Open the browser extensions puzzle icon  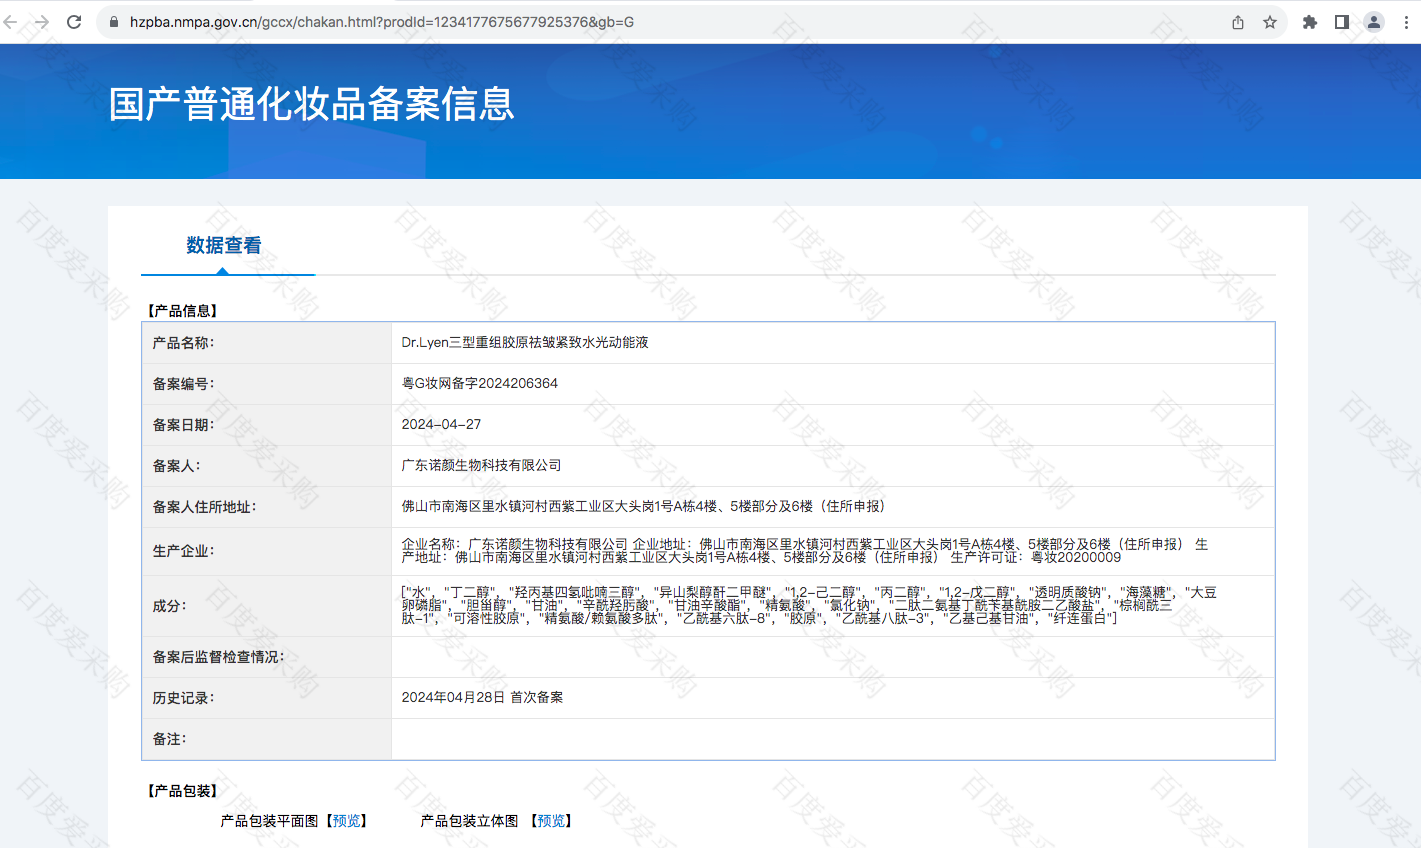[1310, 22]
